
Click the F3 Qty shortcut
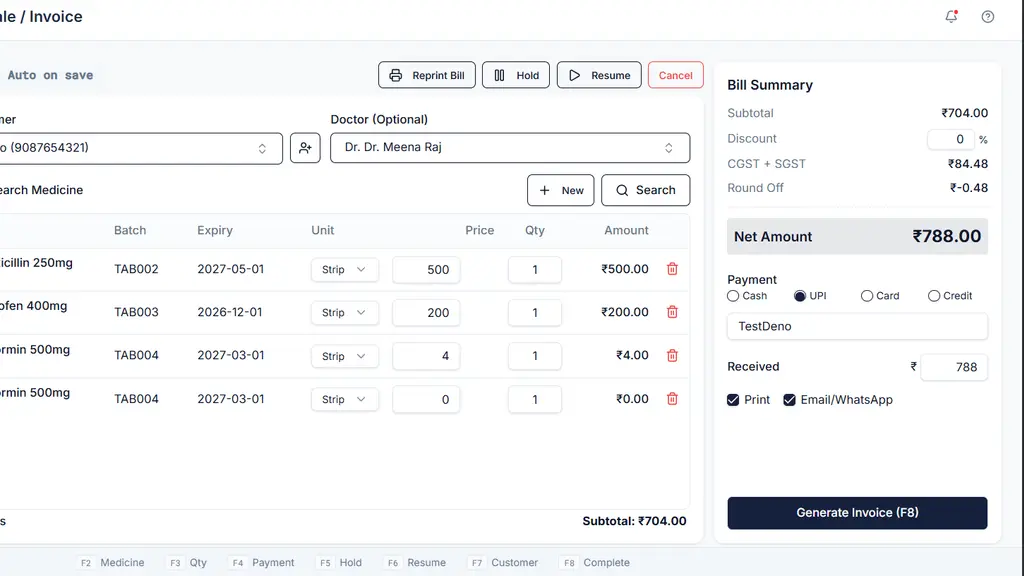coord(186,563)
